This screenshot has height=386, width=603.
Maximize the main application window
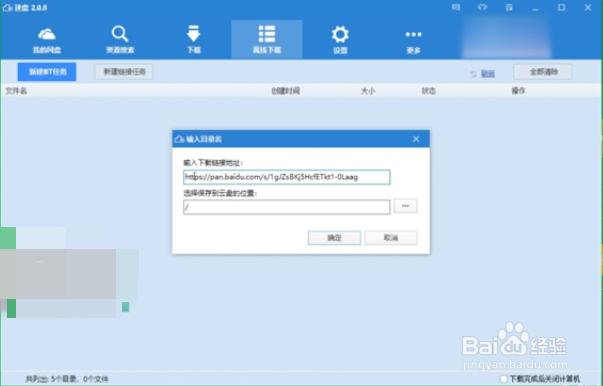[x=561, y=8]
